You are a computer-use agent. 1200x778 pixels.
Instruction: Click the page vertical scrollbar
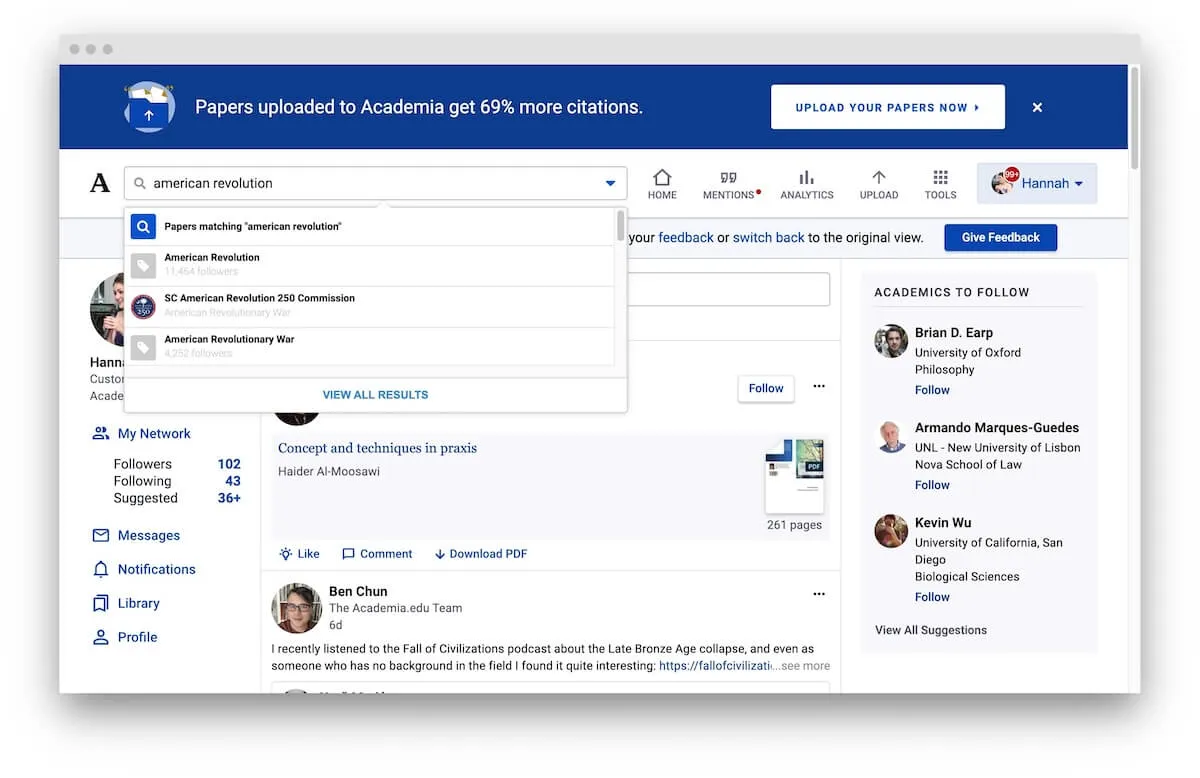[x=1134, y=118]
